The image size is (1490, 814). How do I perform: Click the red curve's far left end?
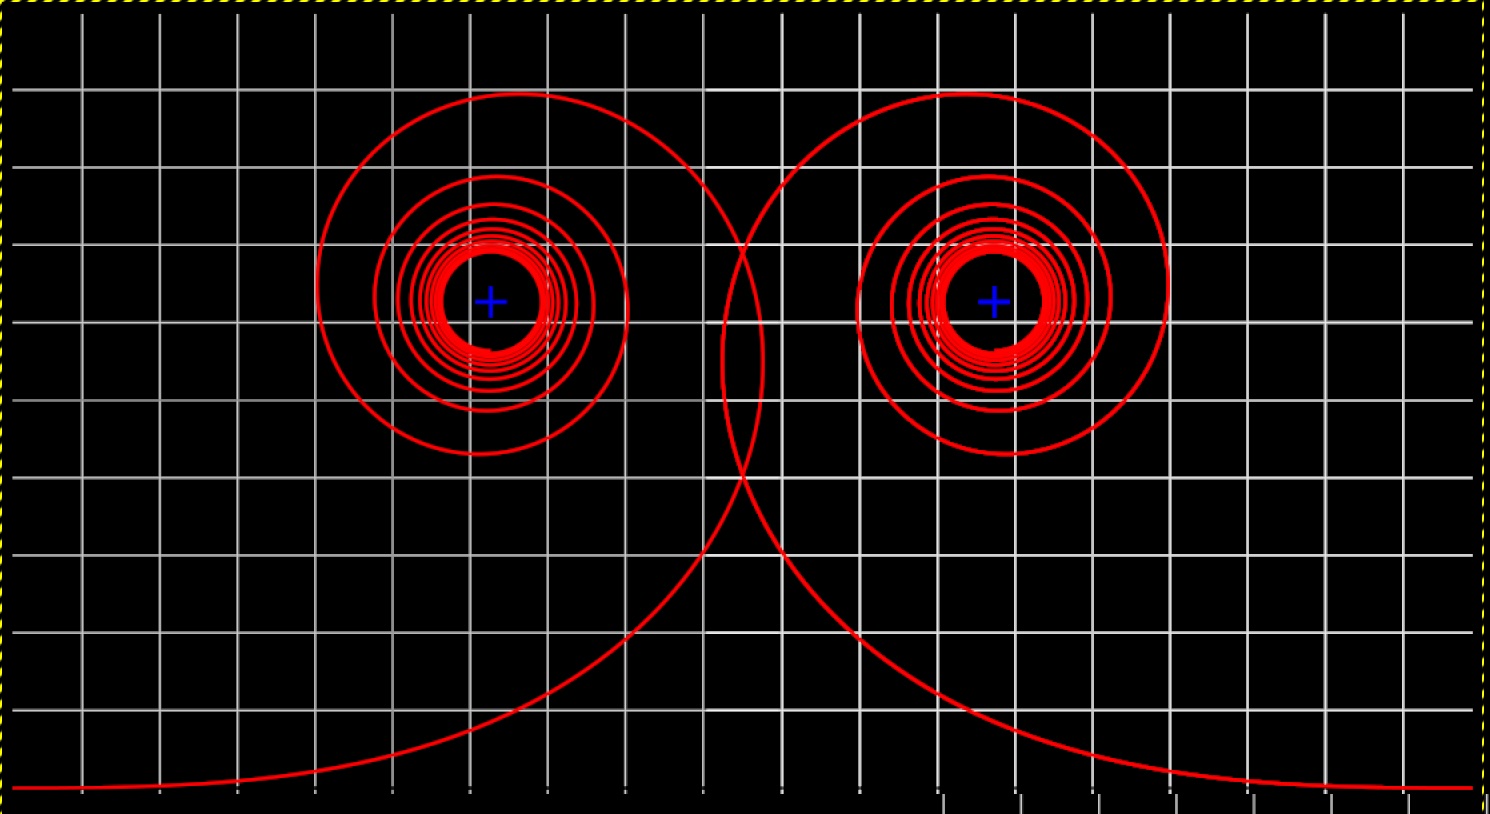[16, 788]
